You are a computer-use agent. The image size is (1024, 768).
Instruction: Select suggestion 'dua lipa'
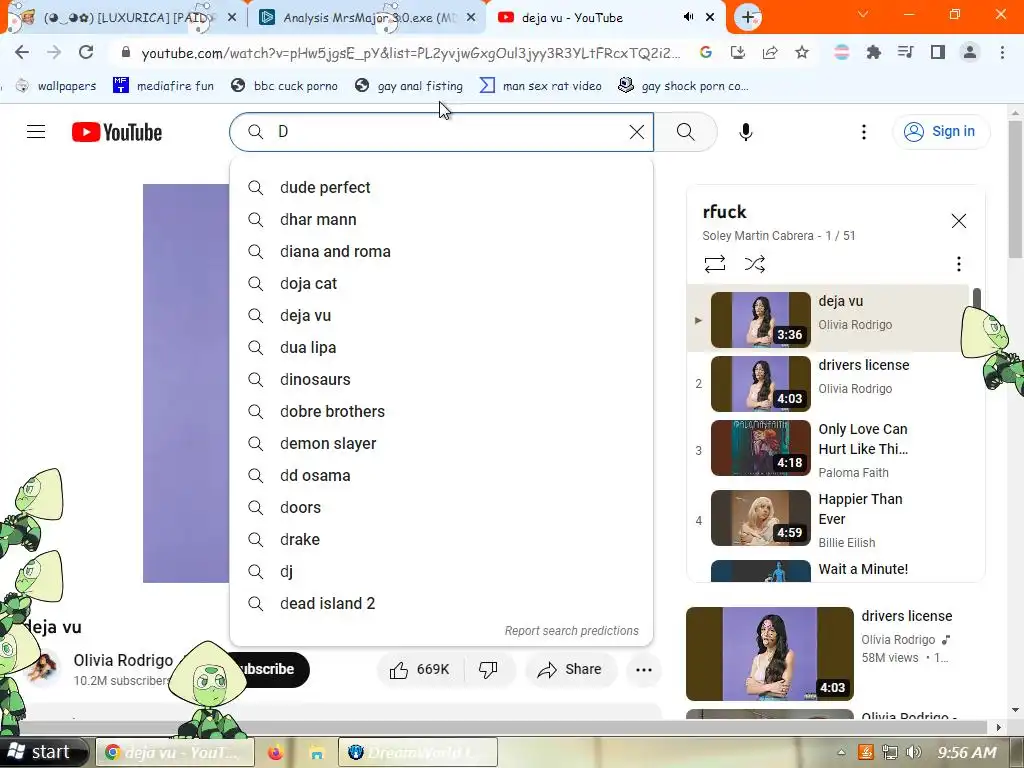point(441,347)
